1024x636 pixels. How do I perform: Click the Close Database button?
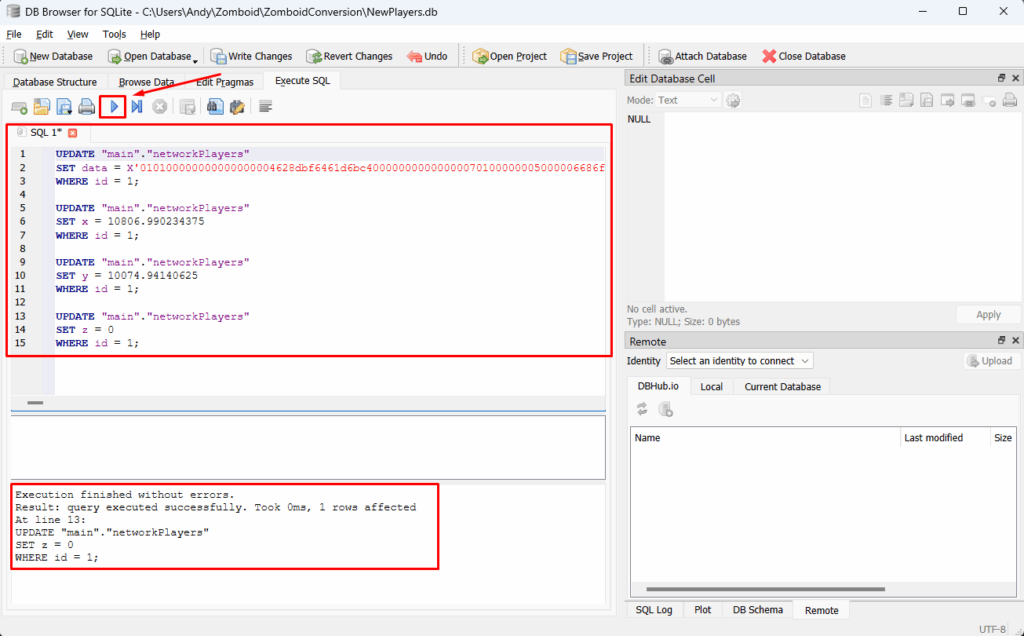pos(804,56)
